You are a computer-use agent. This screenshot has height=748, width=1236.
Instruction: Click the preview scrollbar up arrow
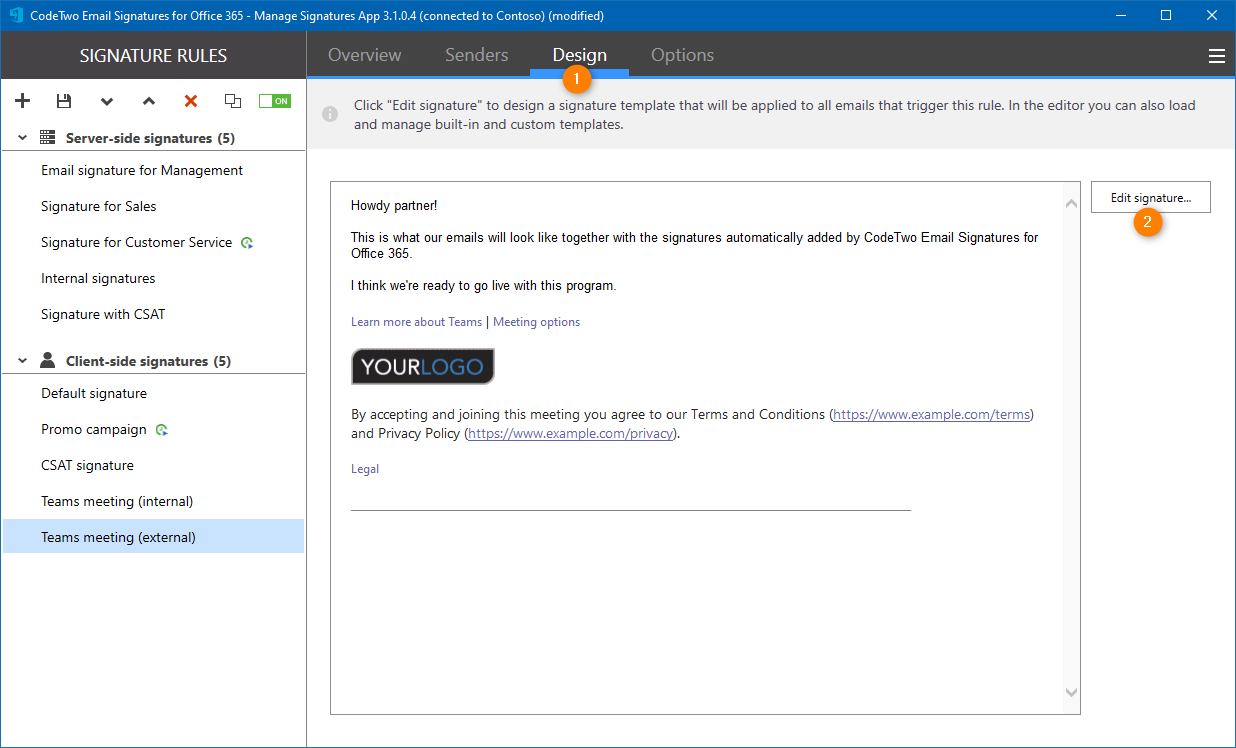point(1071,204)
